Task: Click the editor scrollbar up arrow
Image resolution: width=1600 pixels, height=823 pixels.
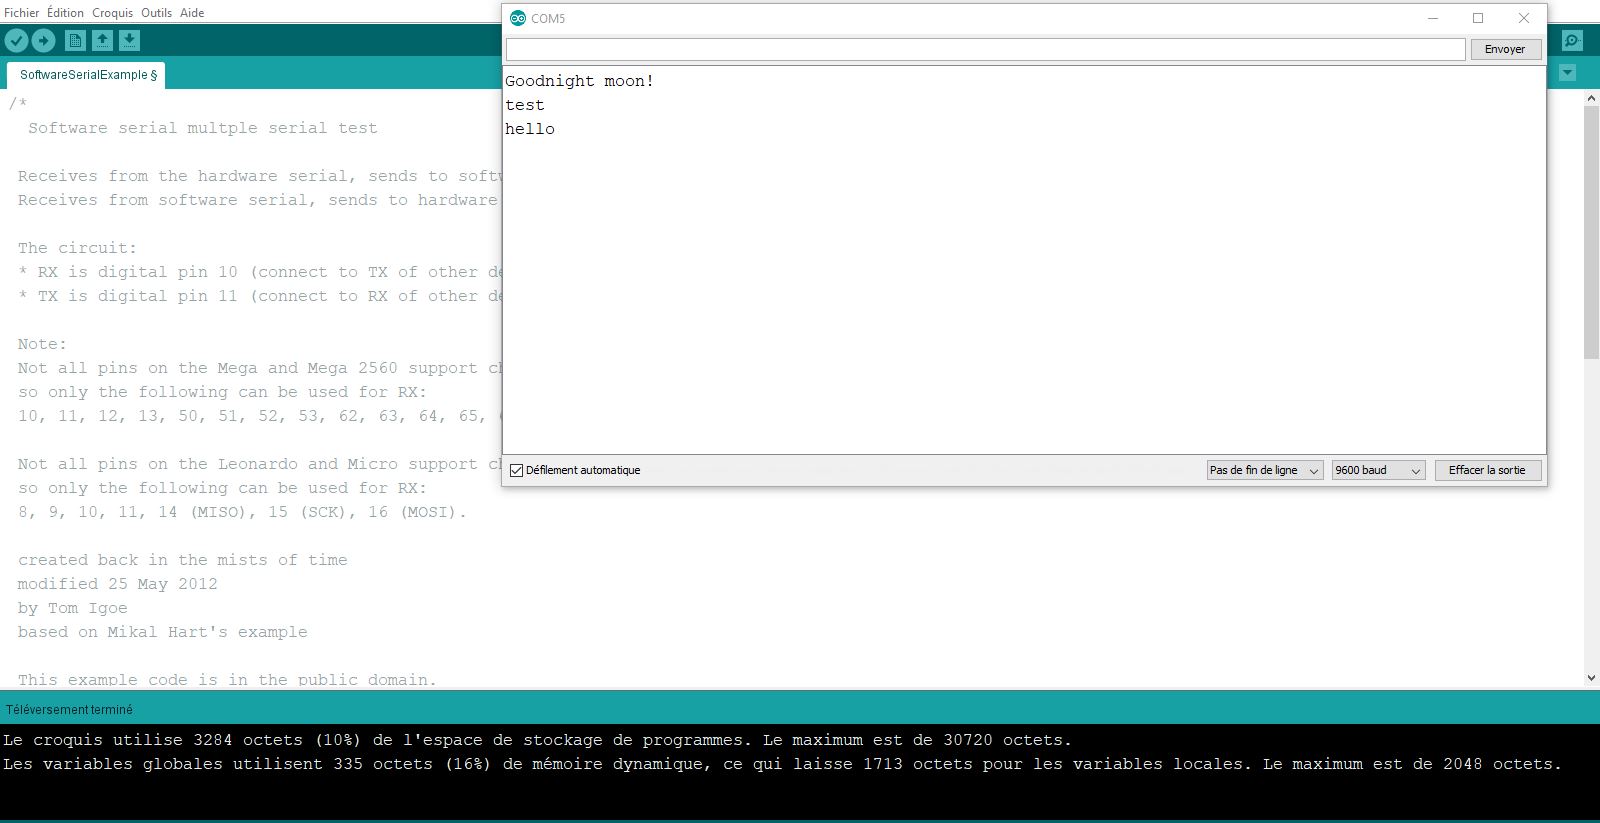Action: tap(1591, 98)
